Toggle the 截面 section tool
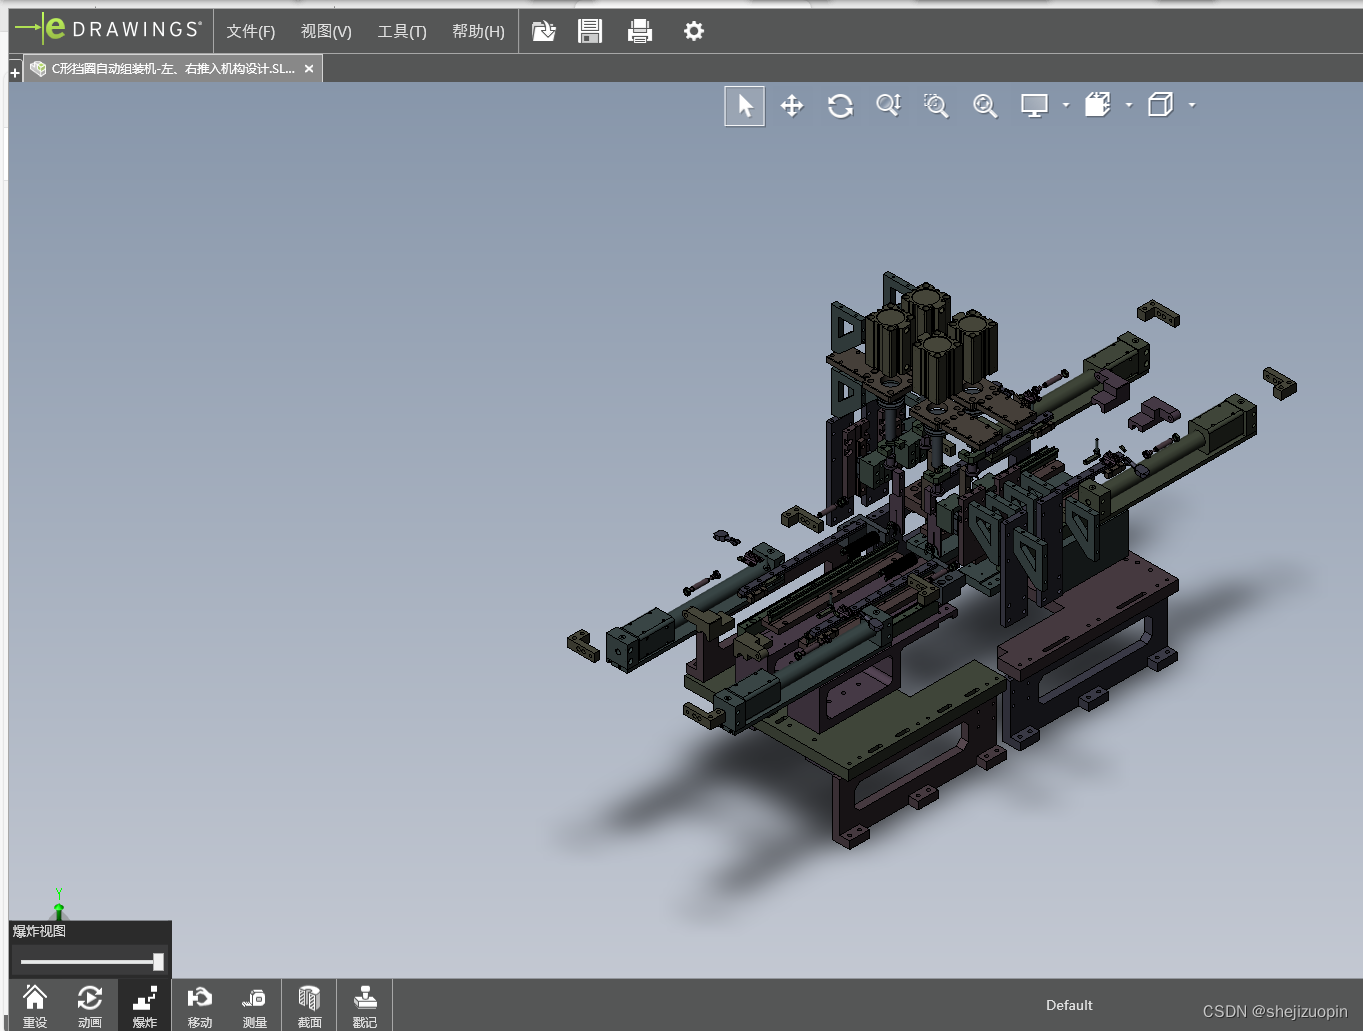Image resolution: width=1363 pixels, height=1031 pixels. [x=310, y=1006]
